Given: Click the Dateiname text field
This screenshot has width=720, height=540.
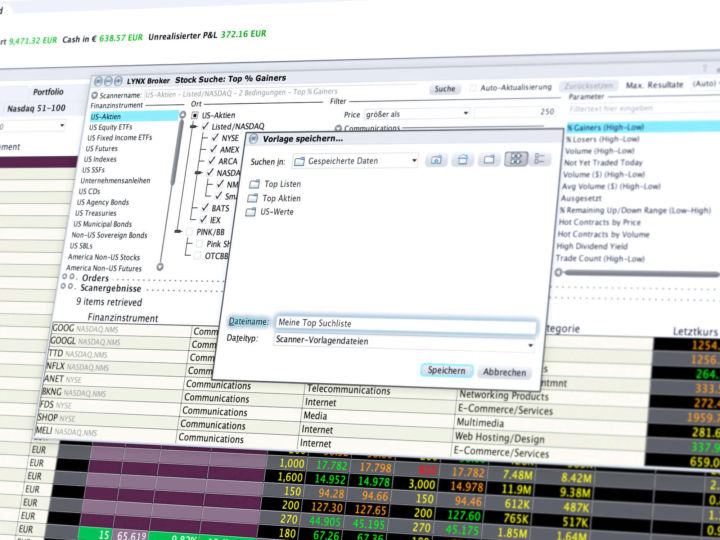Looking at the screenshot, I should [406, 324].
